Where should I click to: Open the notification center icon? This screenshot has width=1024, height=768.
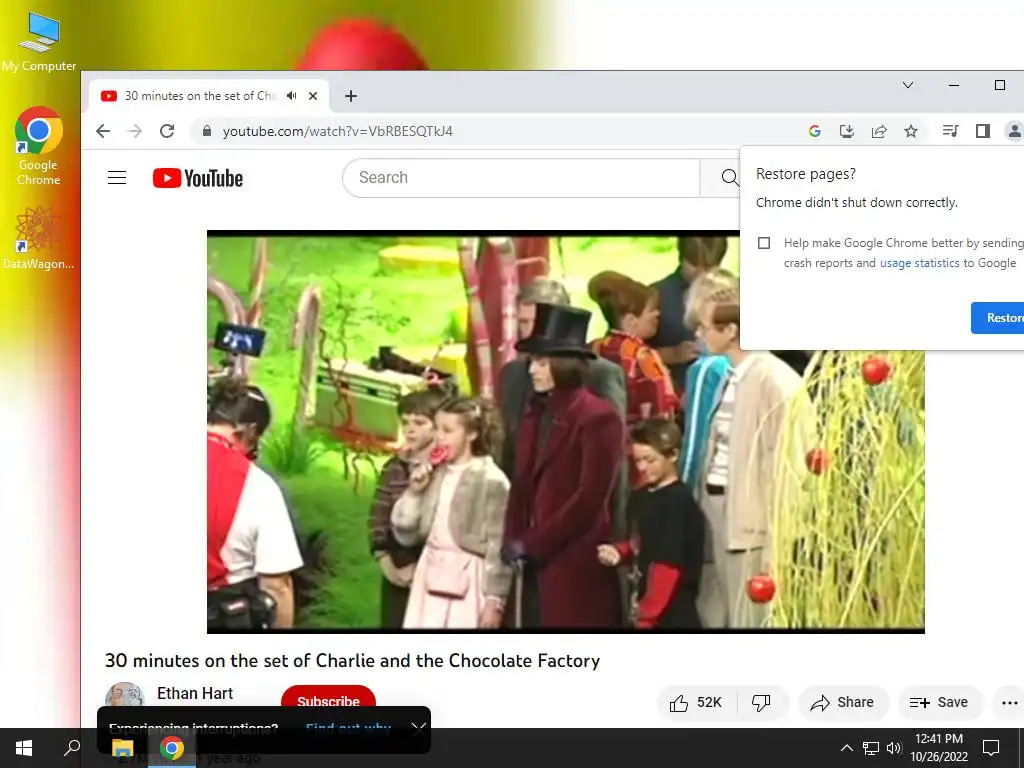pyautogui.click(x=991, y=748)
